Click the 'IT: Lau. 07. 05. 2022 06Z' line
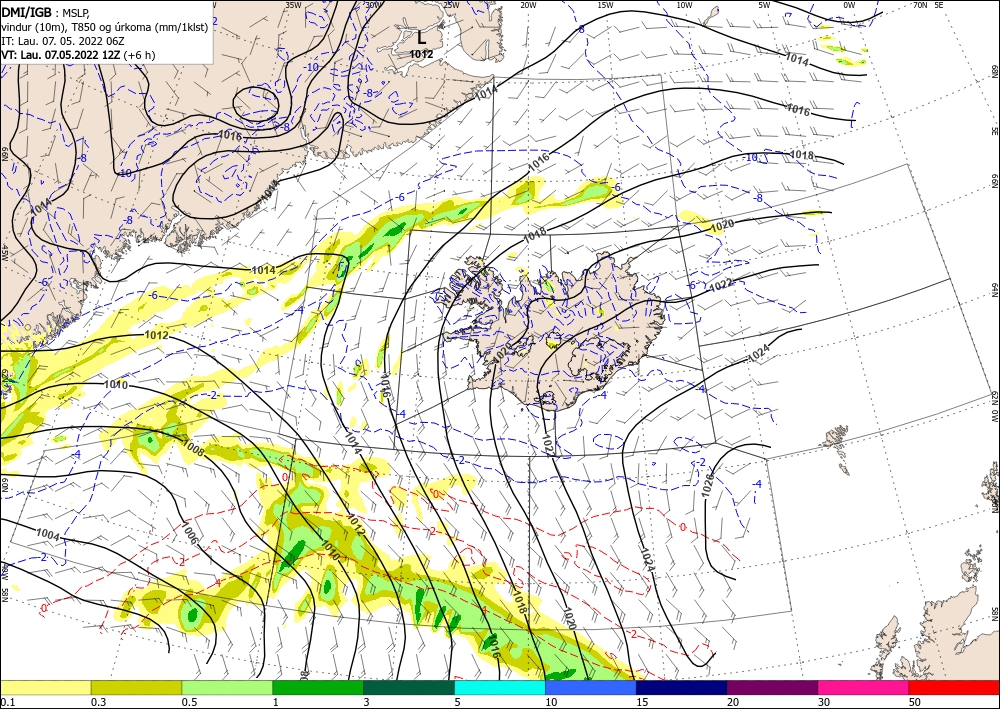 (63, 40)
